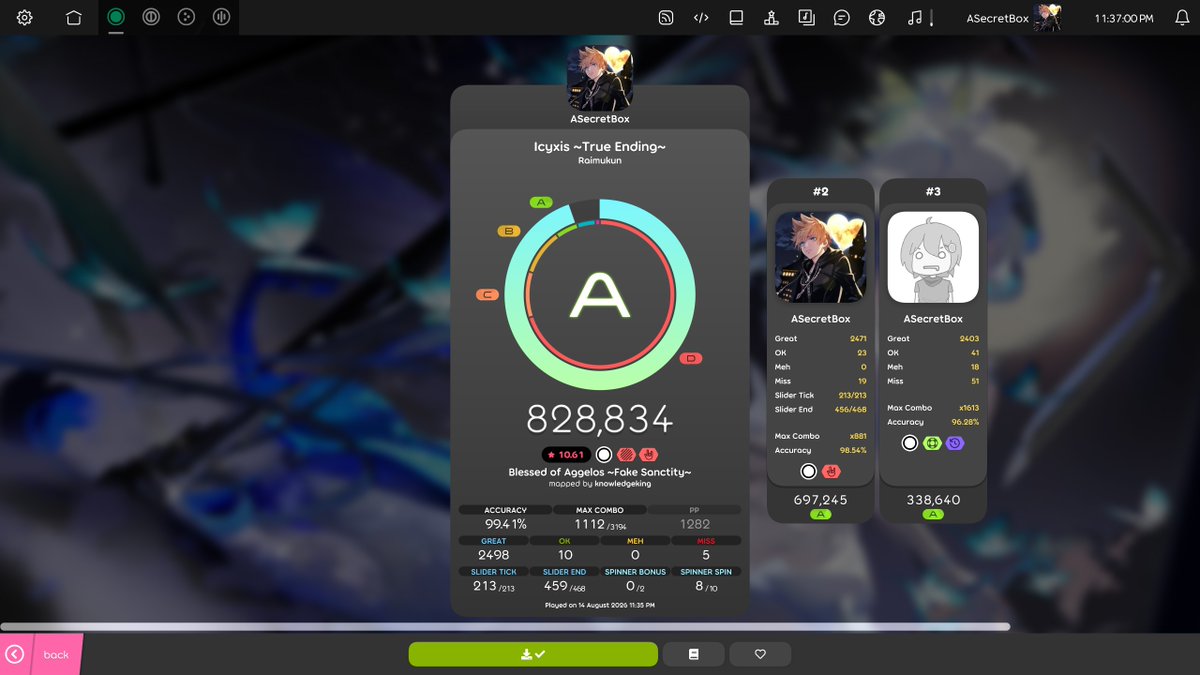The height and width of the screenshot is (675, 1200).
Task: Click the PP 1282 statistic
Action: click(695, 518)
